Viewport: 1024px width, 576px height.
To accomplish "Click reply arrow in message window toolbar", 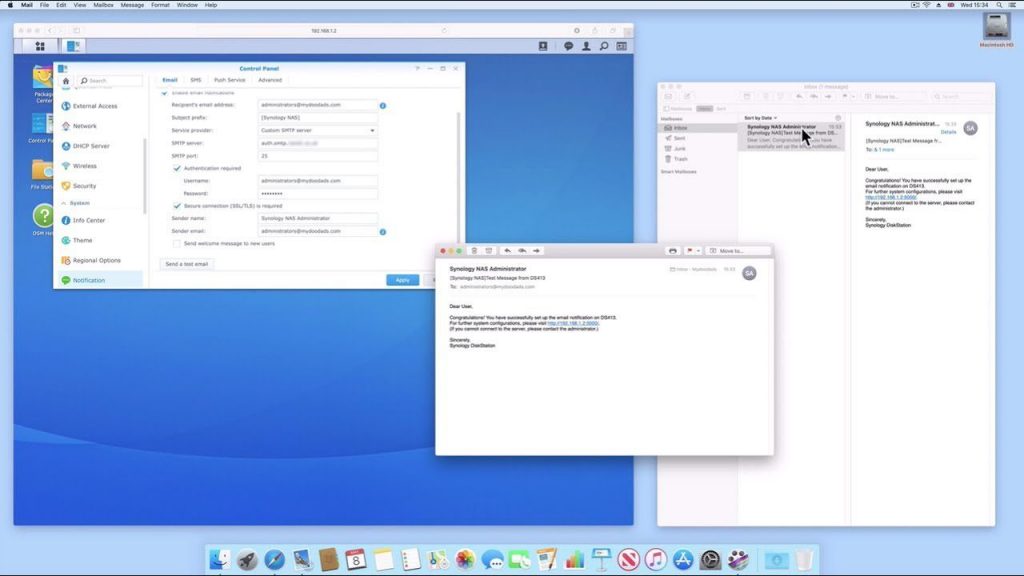I will [x=507, y=251].
